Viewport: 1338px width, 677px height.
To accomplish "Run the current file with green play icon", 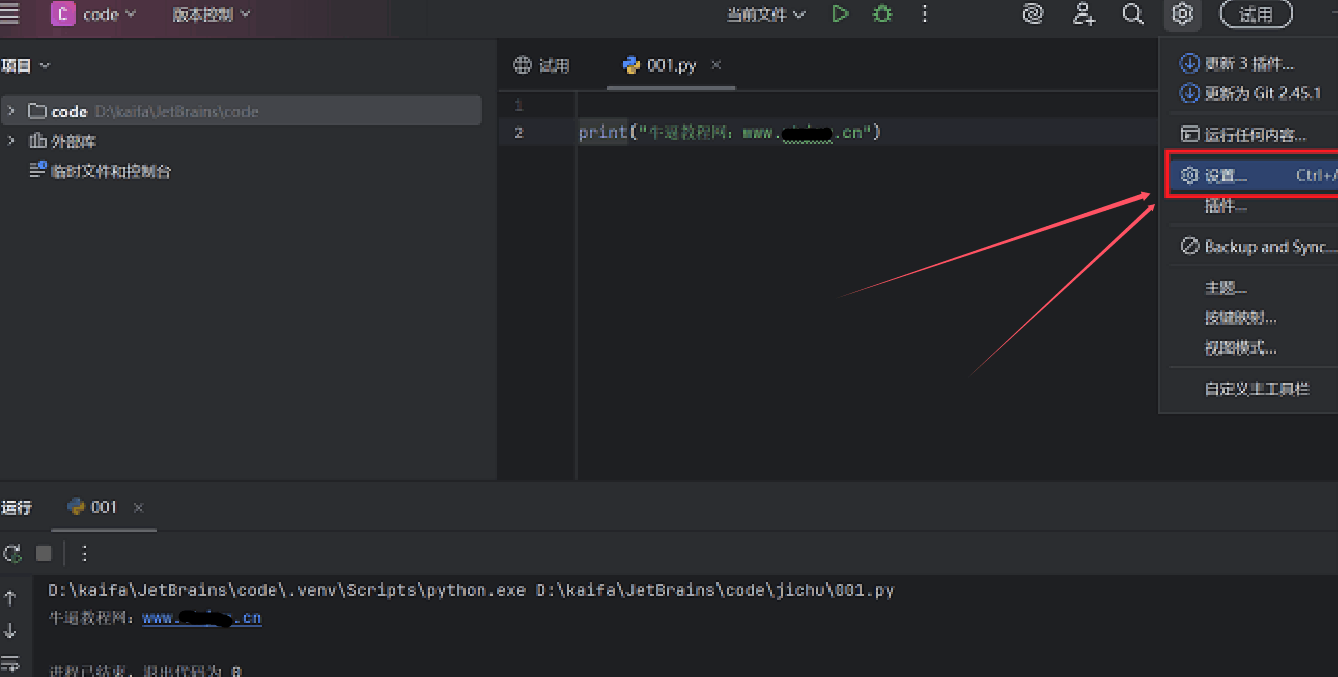I will coord(840,14).
